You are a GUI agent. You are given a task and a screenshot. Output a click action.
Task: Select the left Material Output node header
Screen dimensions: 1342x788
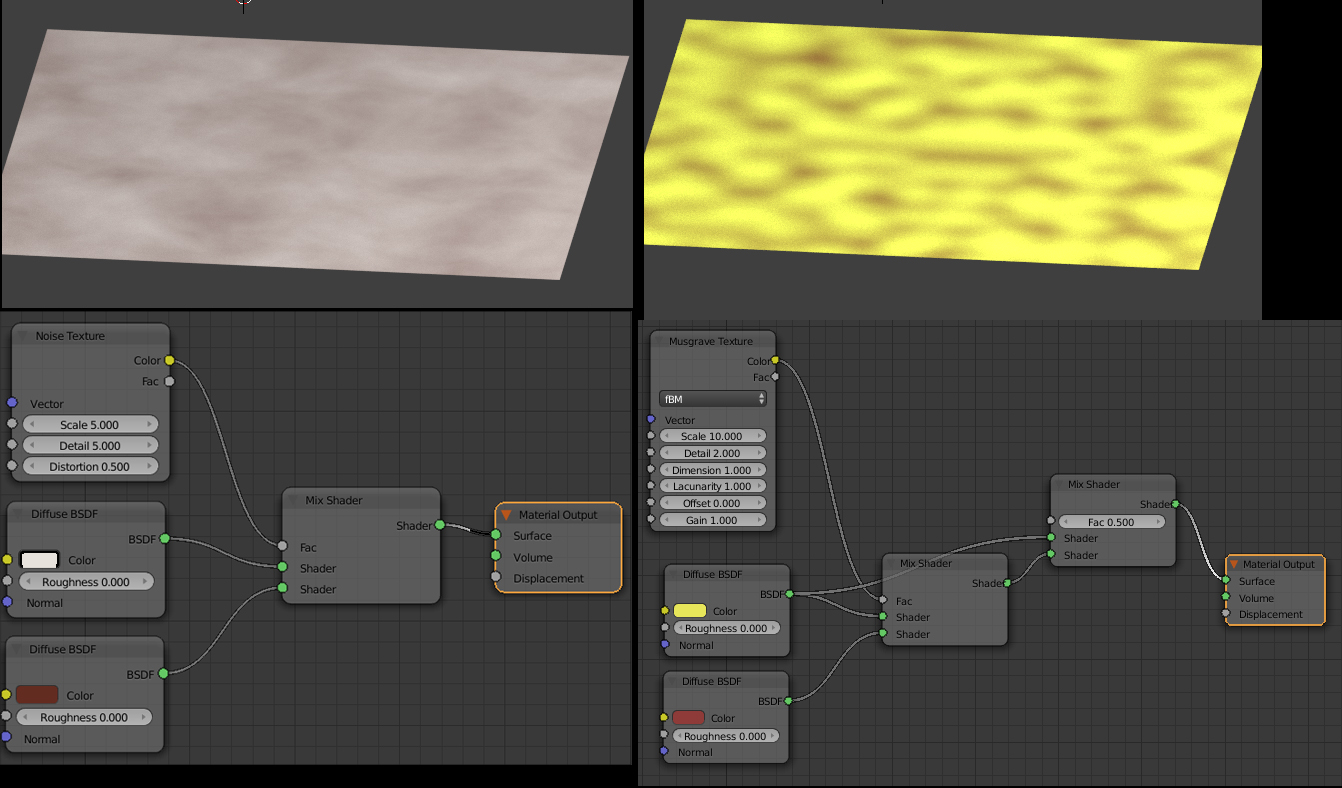click(x=558, y=514)
